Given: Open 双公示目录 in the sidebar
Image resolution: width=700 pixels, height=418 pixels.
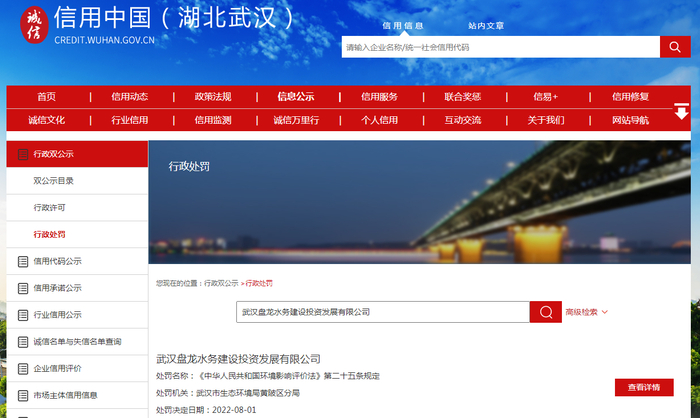Looking at the screenshot, I should click(x=77, y=181).
